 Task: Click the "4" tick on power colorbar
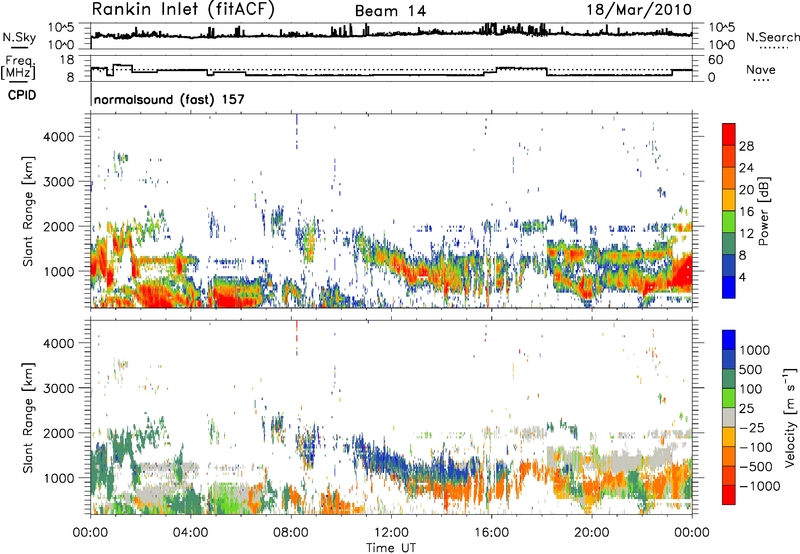742,277
